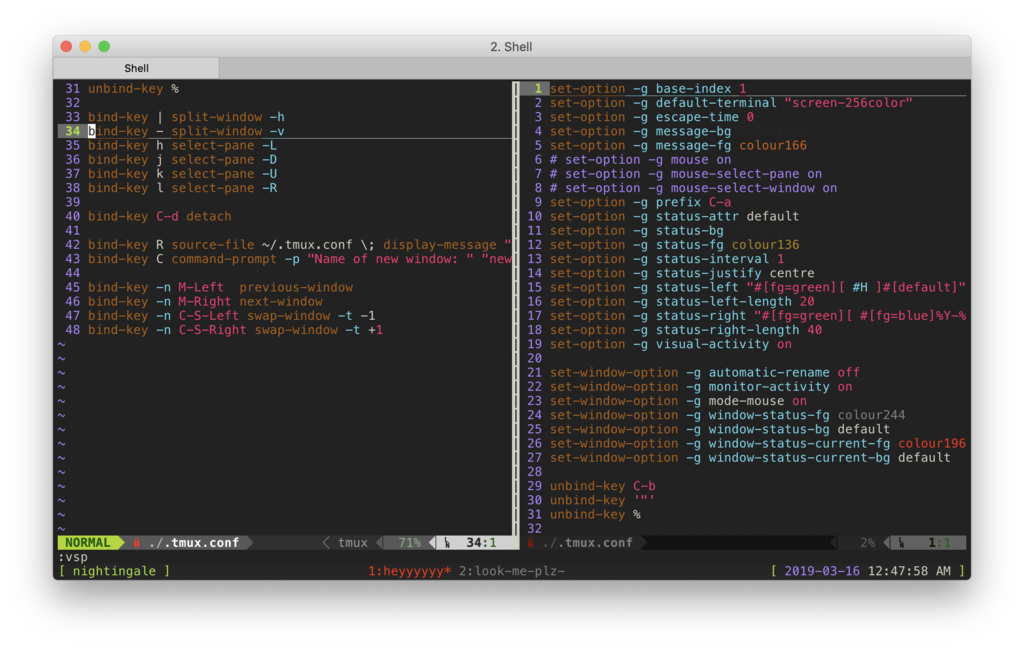Image resolution: width=1024 pixels, height=650 pixels.
Task: Select tmux window 2:look-me-plz-
Action: pos(511,571)
